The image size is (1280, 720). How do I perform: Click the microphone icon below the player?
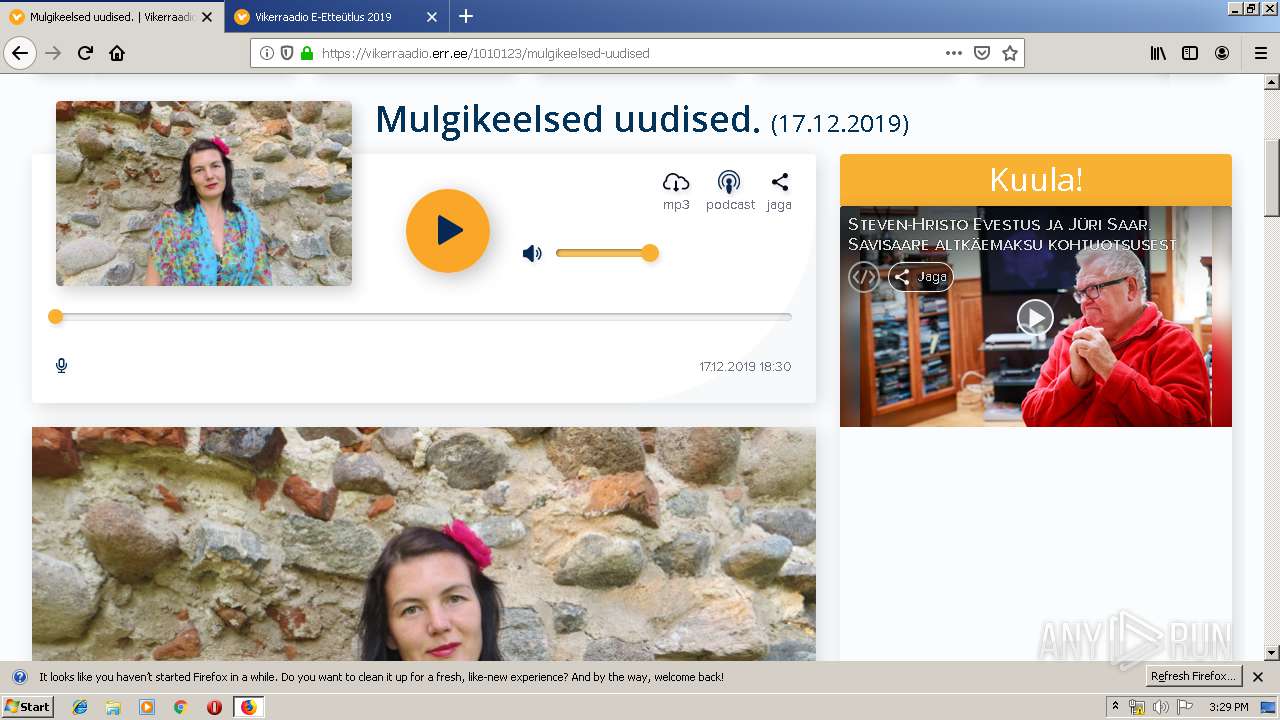(61, 366)
